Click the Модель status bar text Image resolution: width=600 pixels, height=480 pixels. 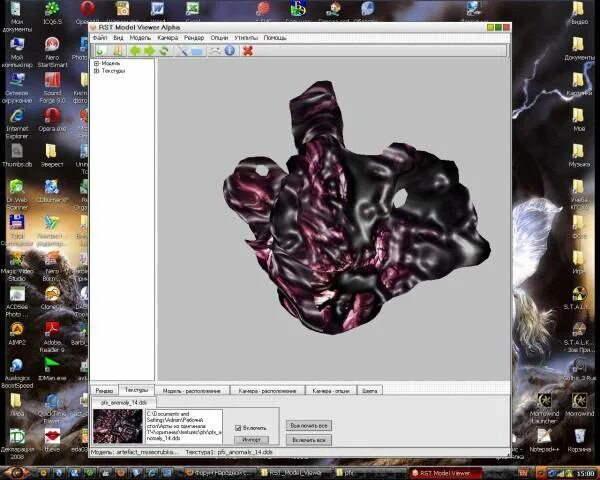coord(134,452)
